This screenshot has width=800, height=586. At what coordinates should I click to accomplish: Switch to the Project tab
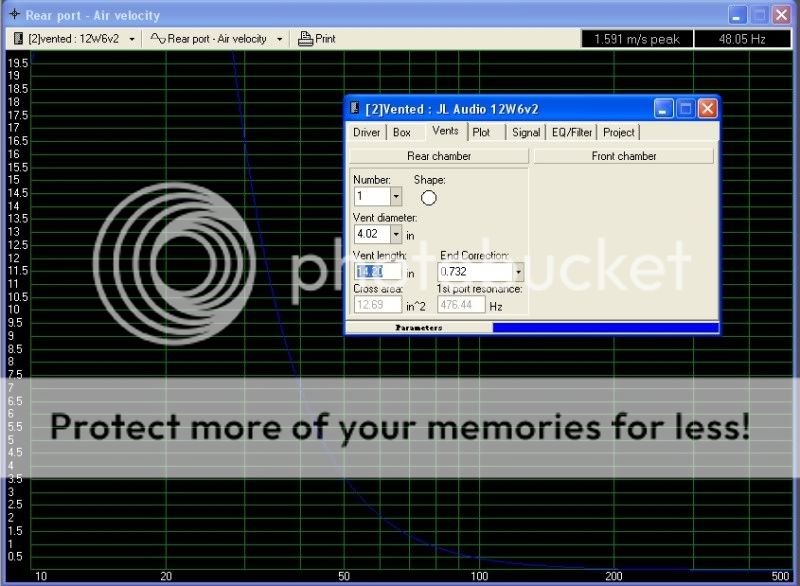[x=619, y=132]
